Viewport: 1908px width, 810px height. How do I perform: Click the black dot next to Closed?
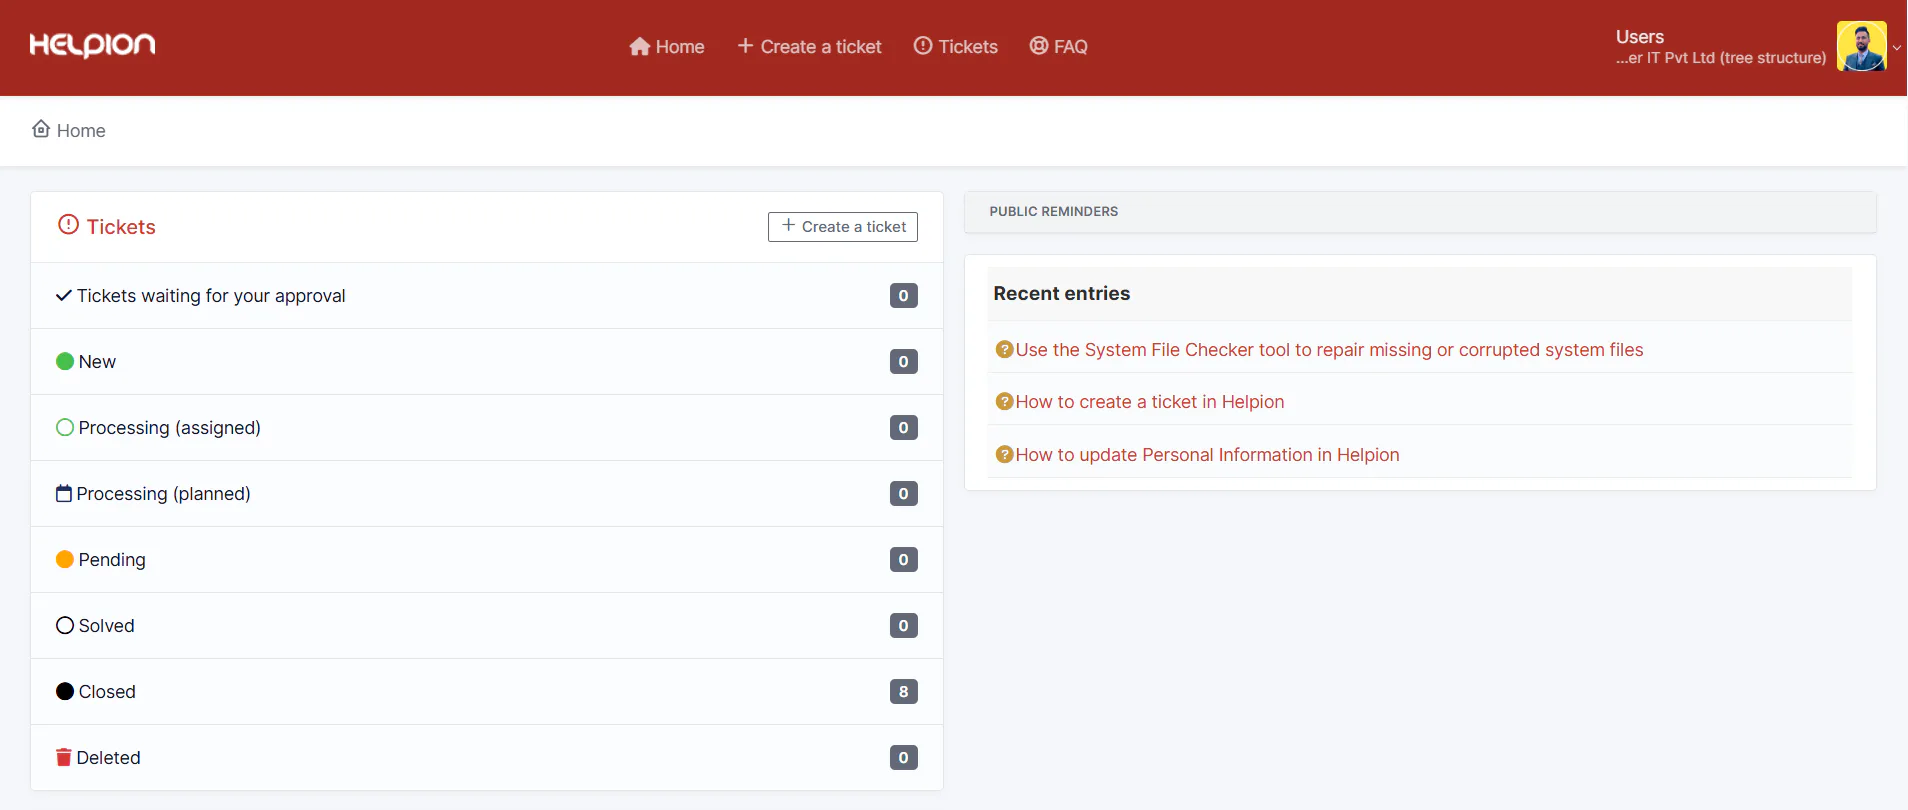[x=65, y=691]
